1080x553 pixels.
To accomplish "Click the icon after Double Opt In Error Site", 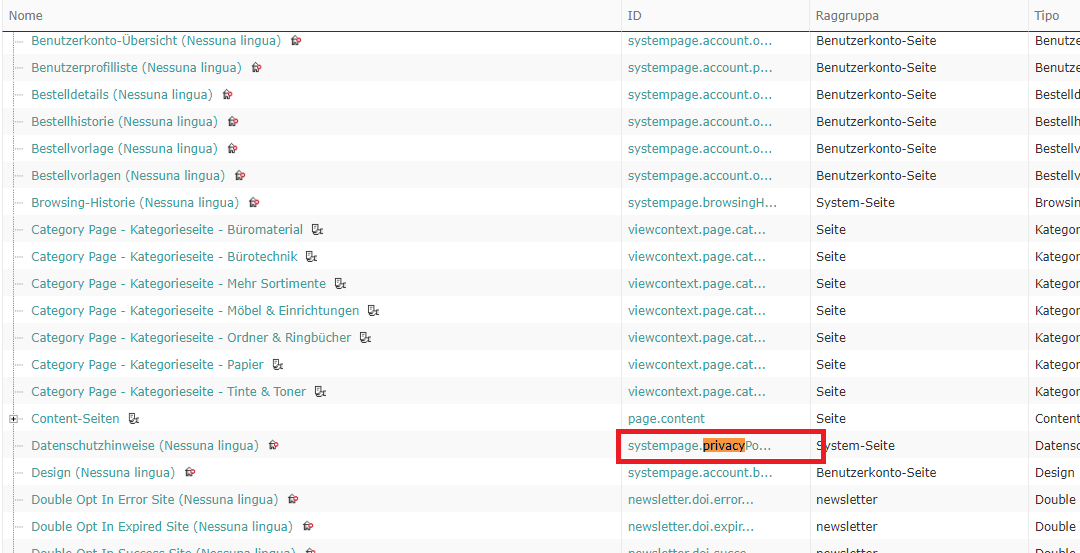I will tap(293, 499).
